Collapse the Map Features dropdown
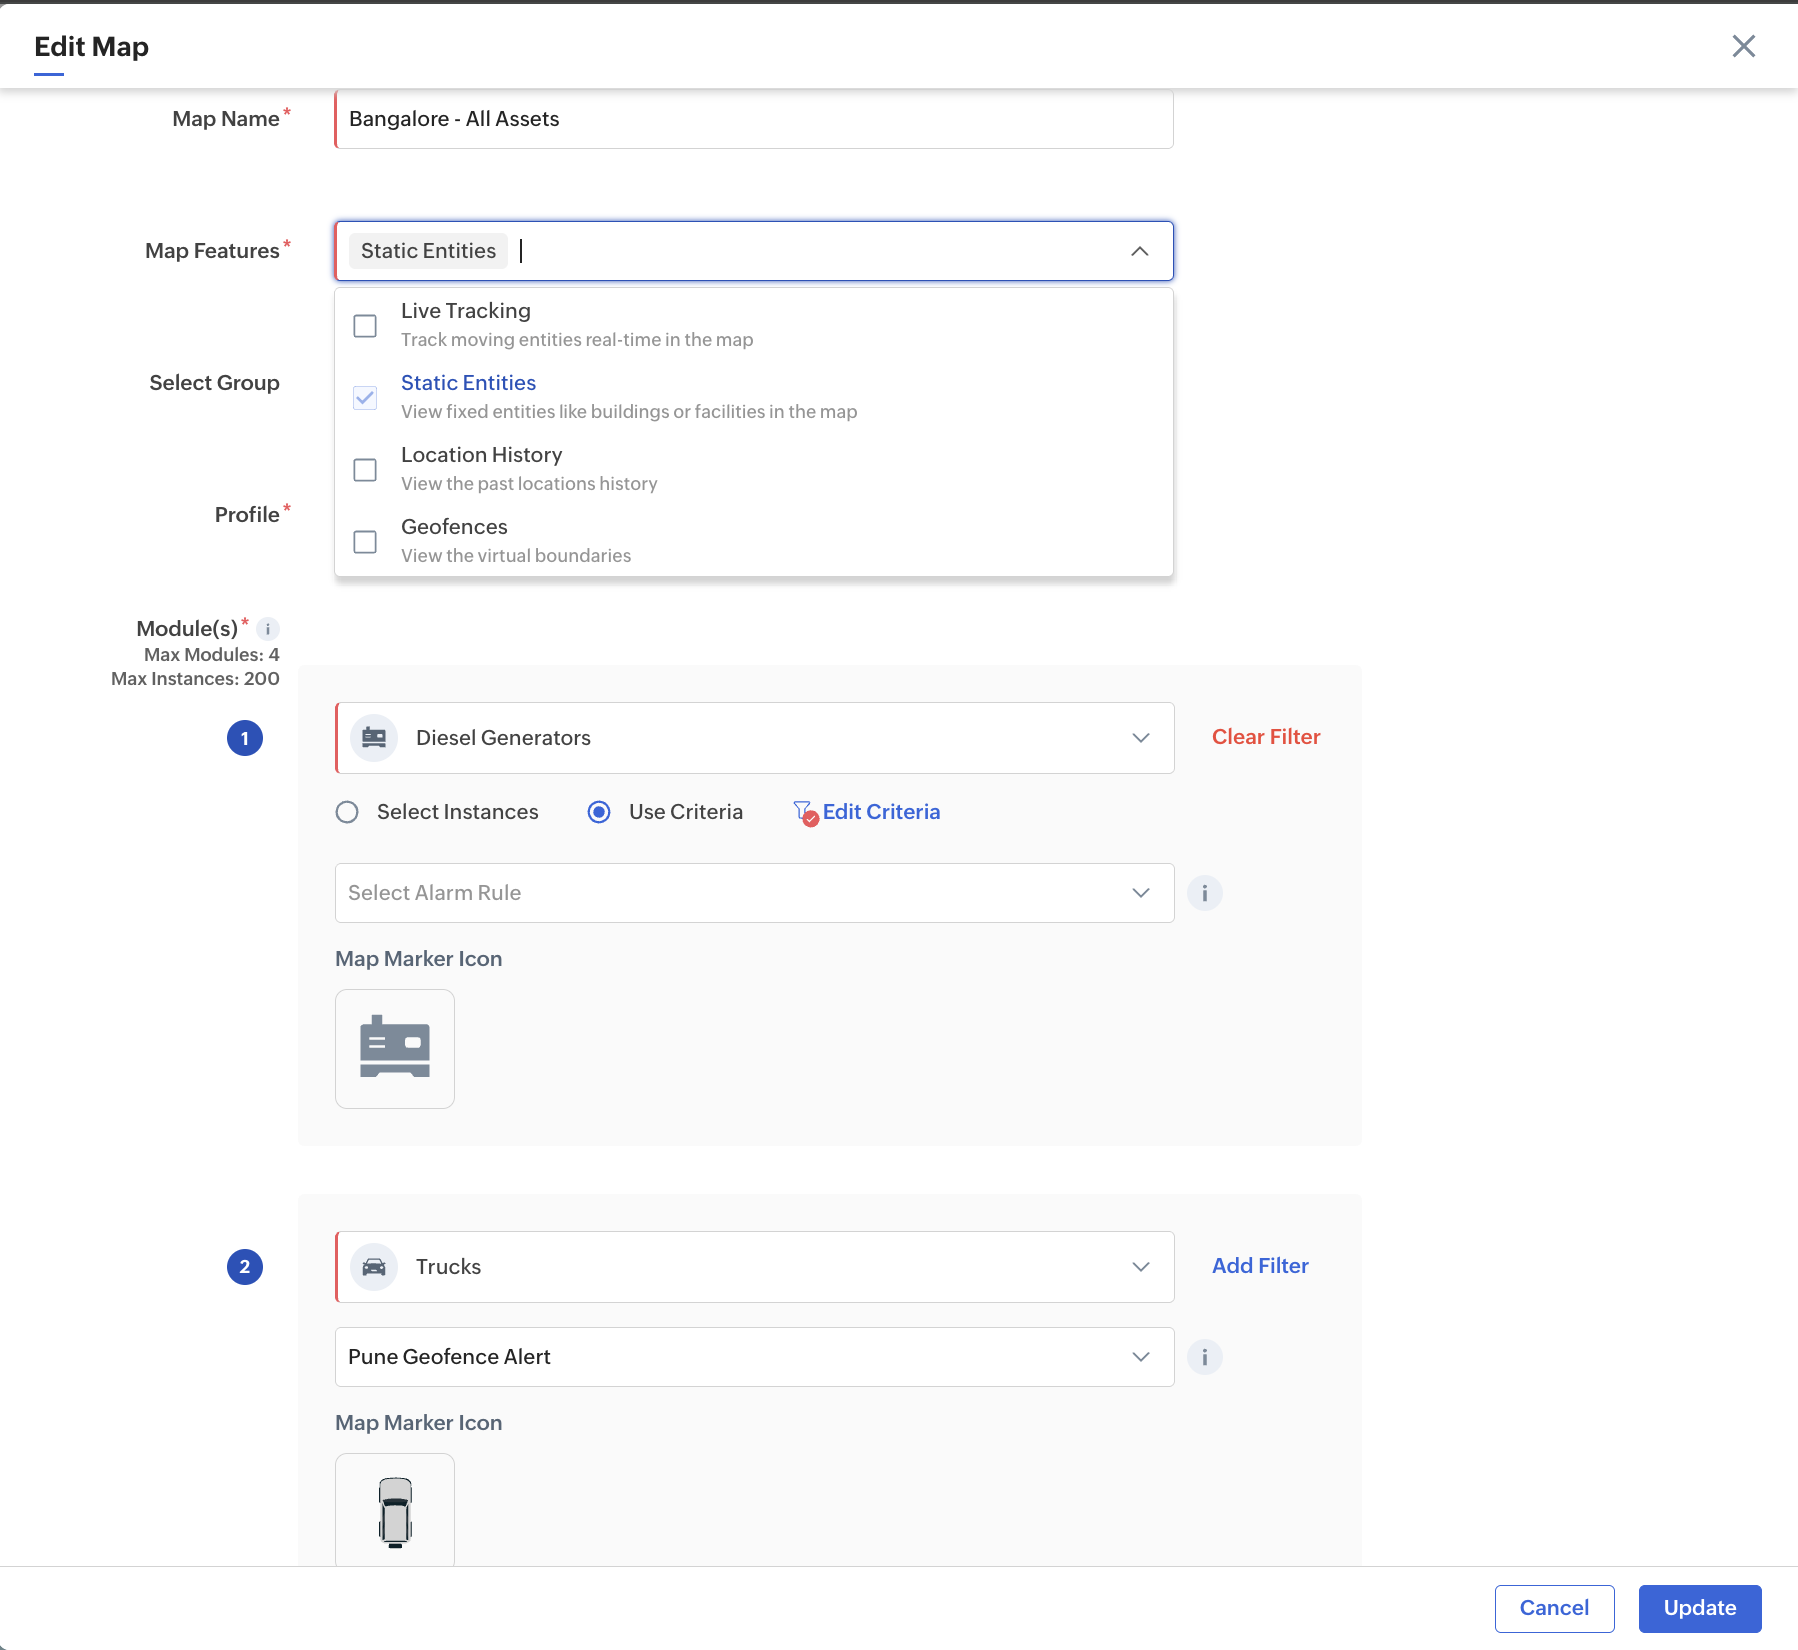The width and height of the screenshot is (1798, 1650). coord(1139,251)
